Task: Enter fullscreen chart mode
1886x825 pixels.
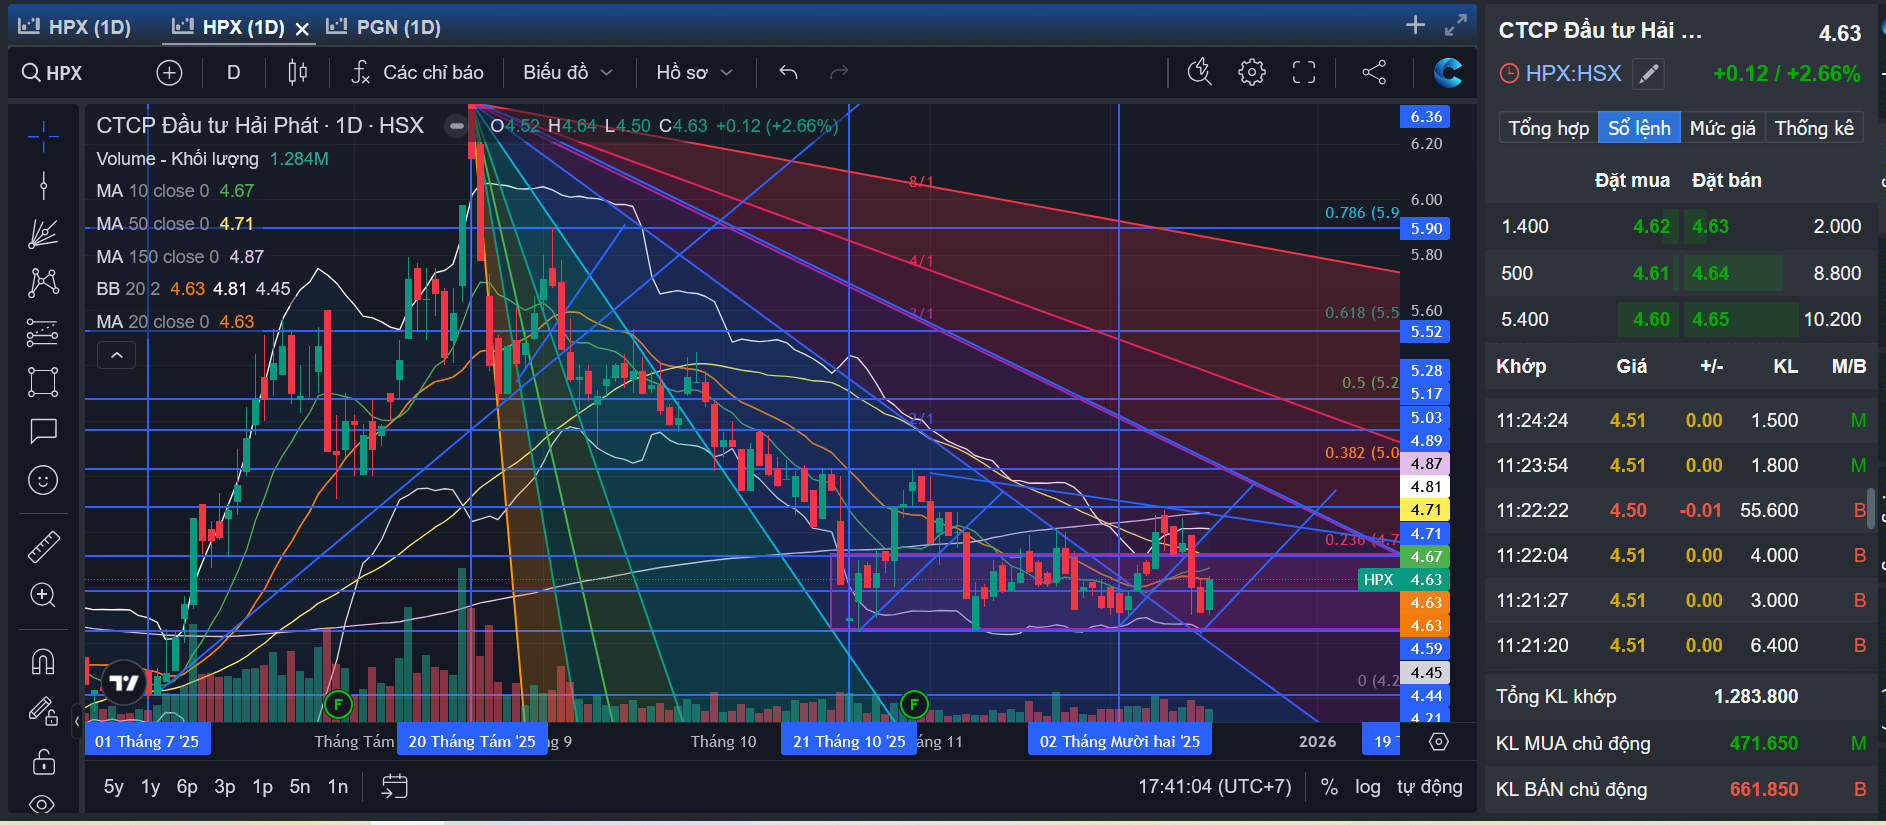Action: pyautogui.click(x=1304, y=72)
